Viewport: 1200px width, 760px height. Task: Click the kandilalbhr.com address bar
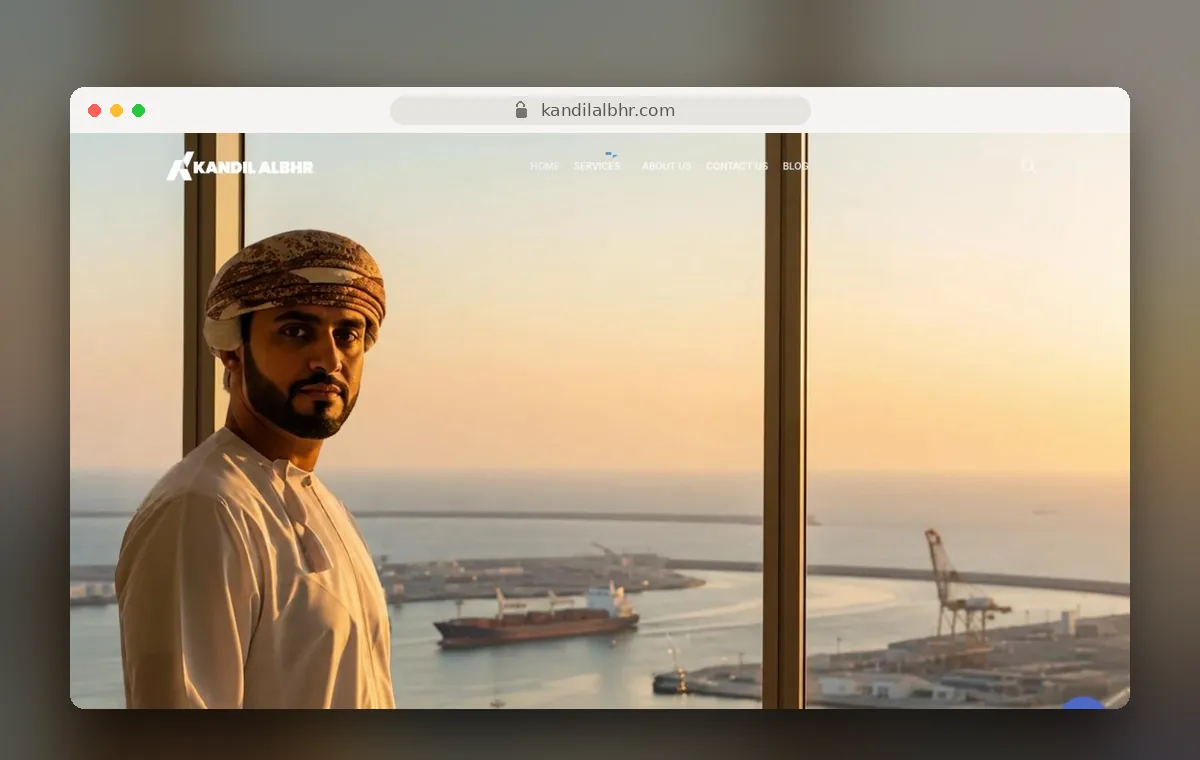point(600,110)
